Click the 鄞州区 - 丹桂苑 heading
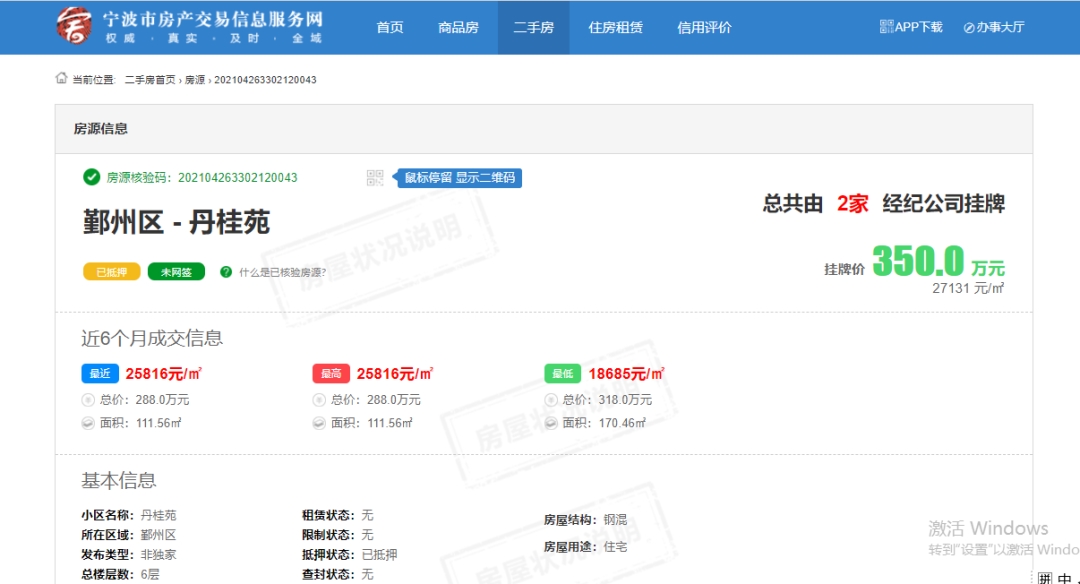This screenshot has height=584, width=1080. 176,222
